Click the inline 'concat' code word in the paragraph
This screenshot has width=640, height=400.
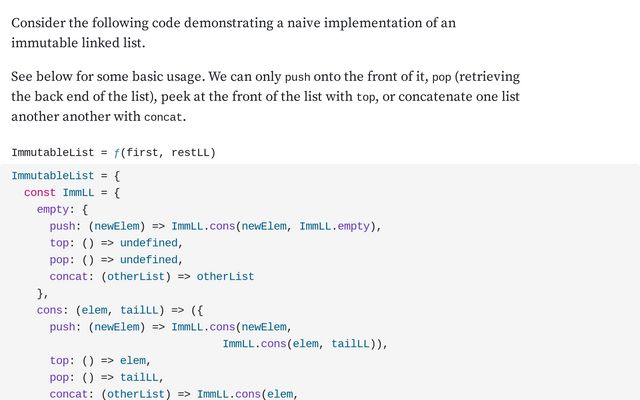pyautogui.click(x=164, y=118)
